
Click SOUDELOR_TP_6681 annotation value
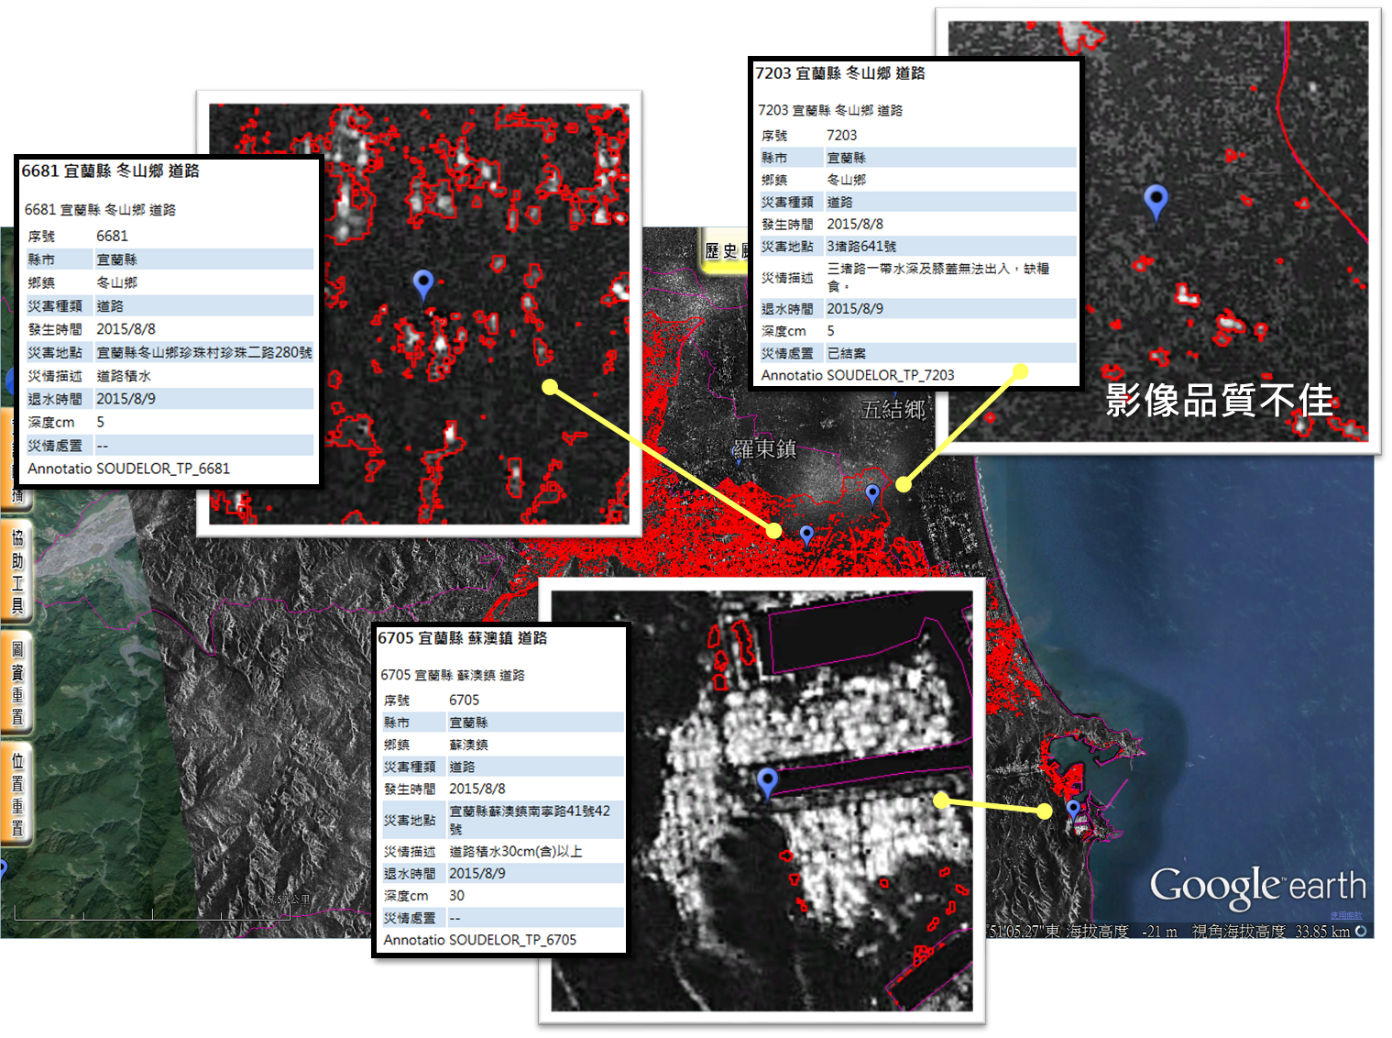[163, 468]
